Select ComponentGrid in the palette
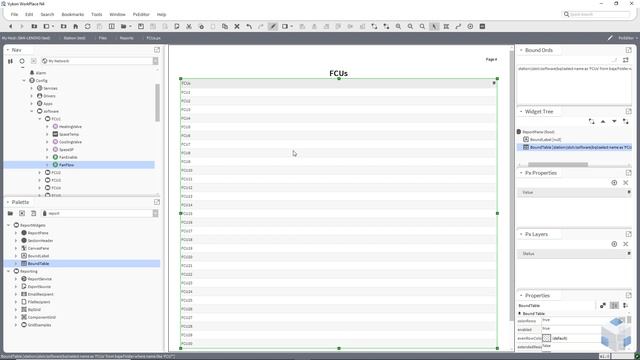Image resolution: width=640 pixels, height=360 pixels. click(38, 317)
